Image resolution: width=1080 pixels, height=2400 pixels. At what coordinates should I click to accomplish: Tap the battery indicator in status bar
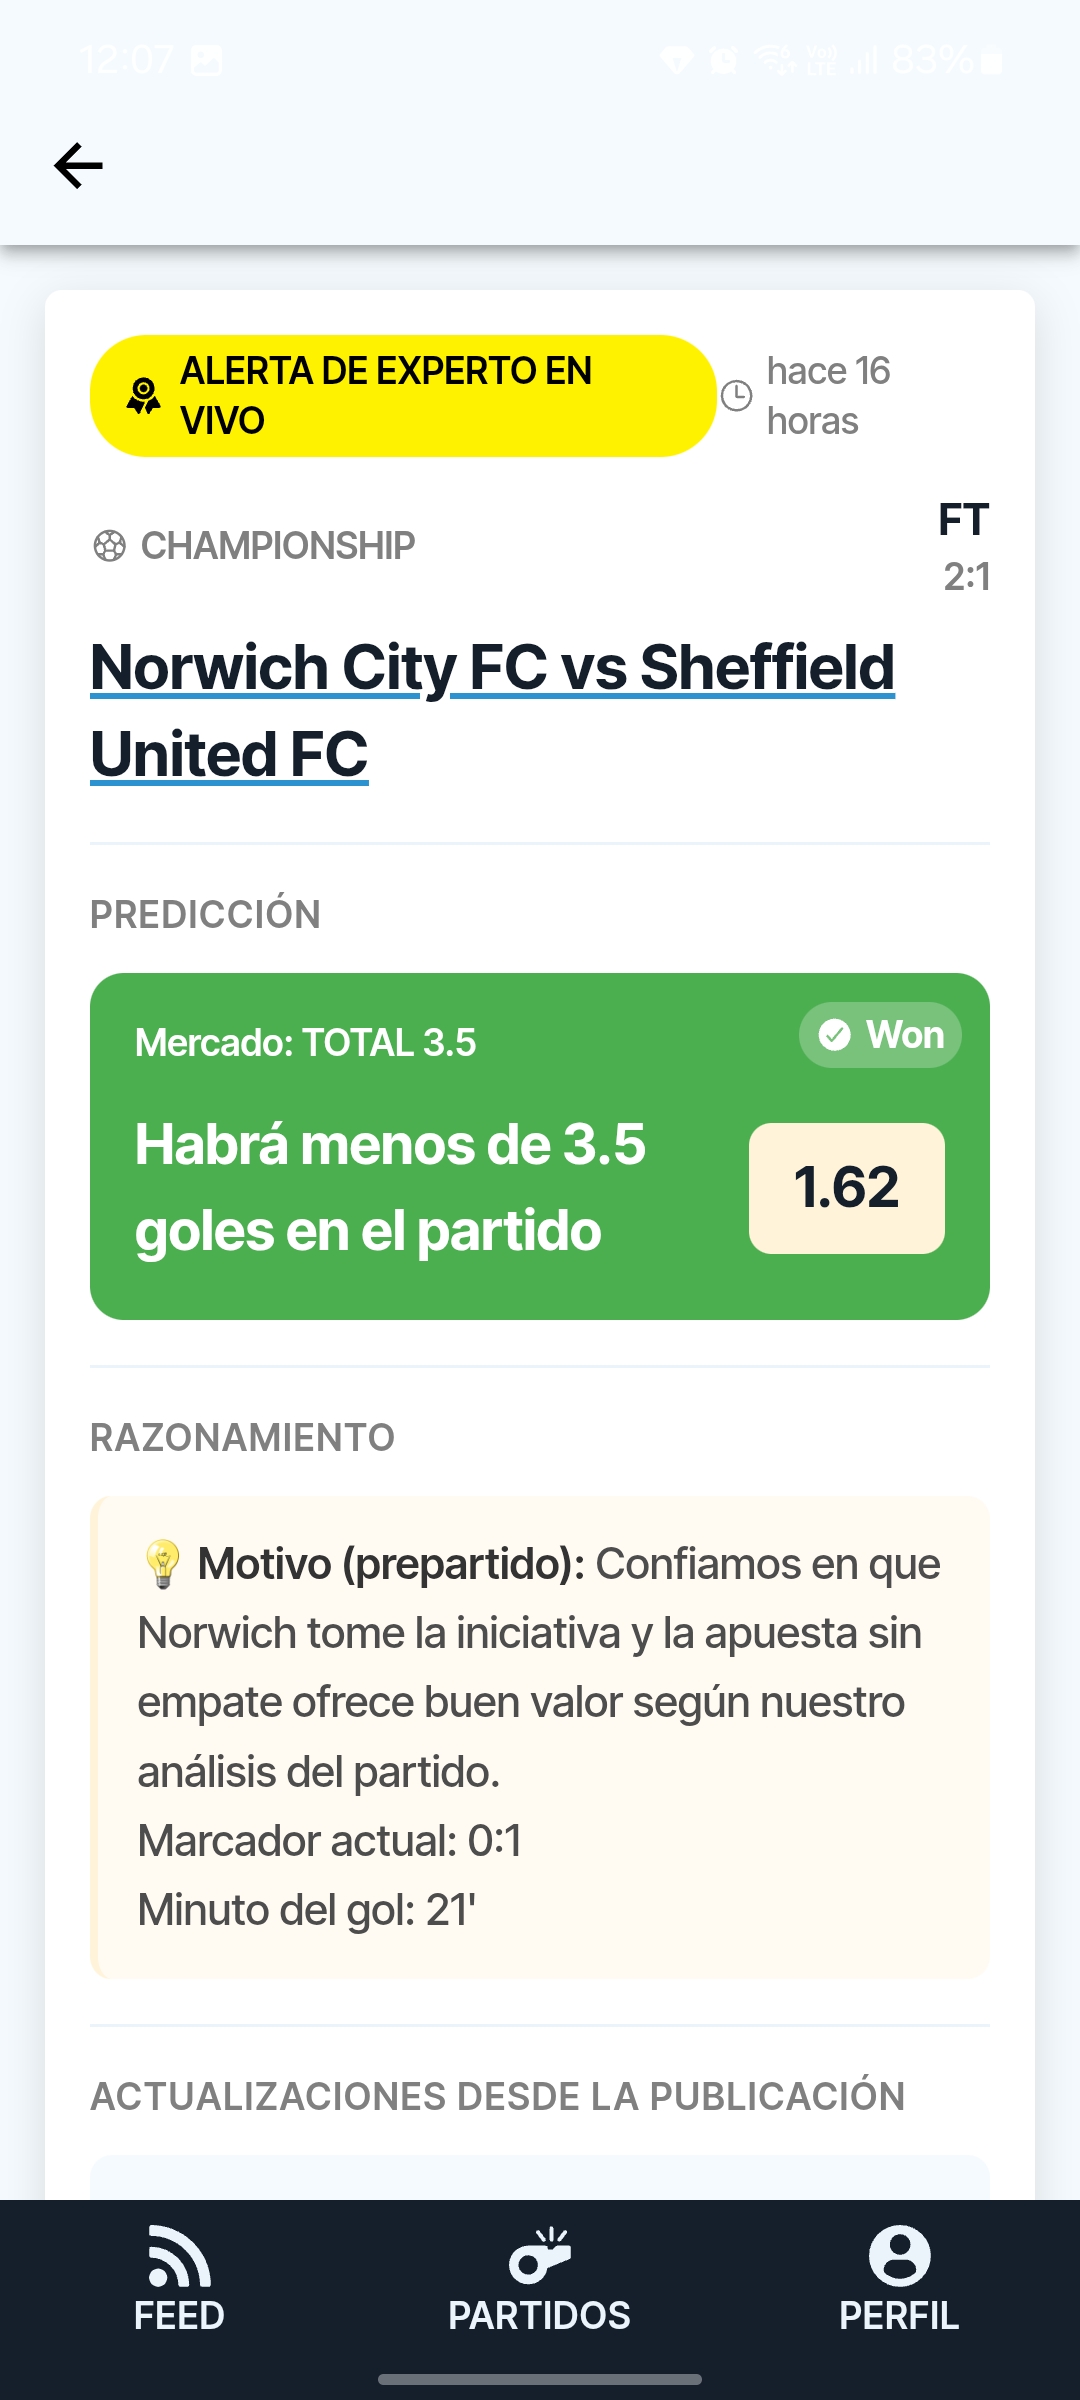tap(992, 61)
